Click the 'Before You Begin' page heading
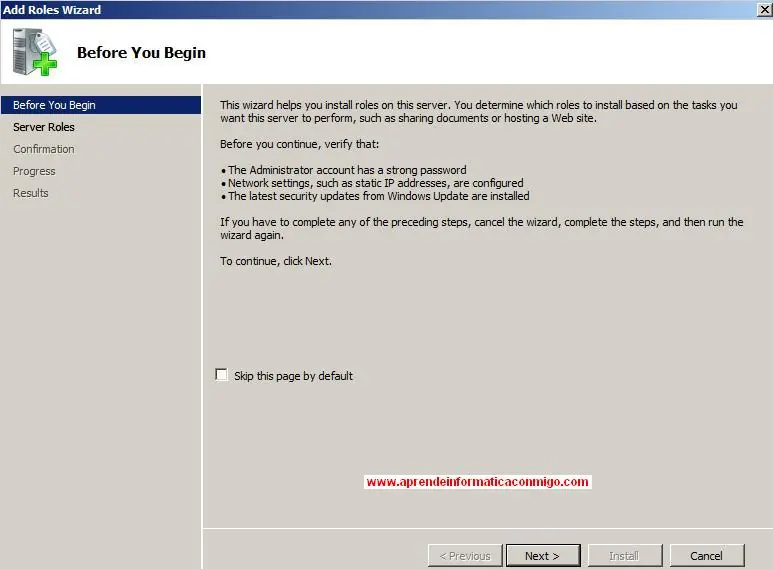The height and width of the screenshot is (569, 773). [x=141, y=52]
